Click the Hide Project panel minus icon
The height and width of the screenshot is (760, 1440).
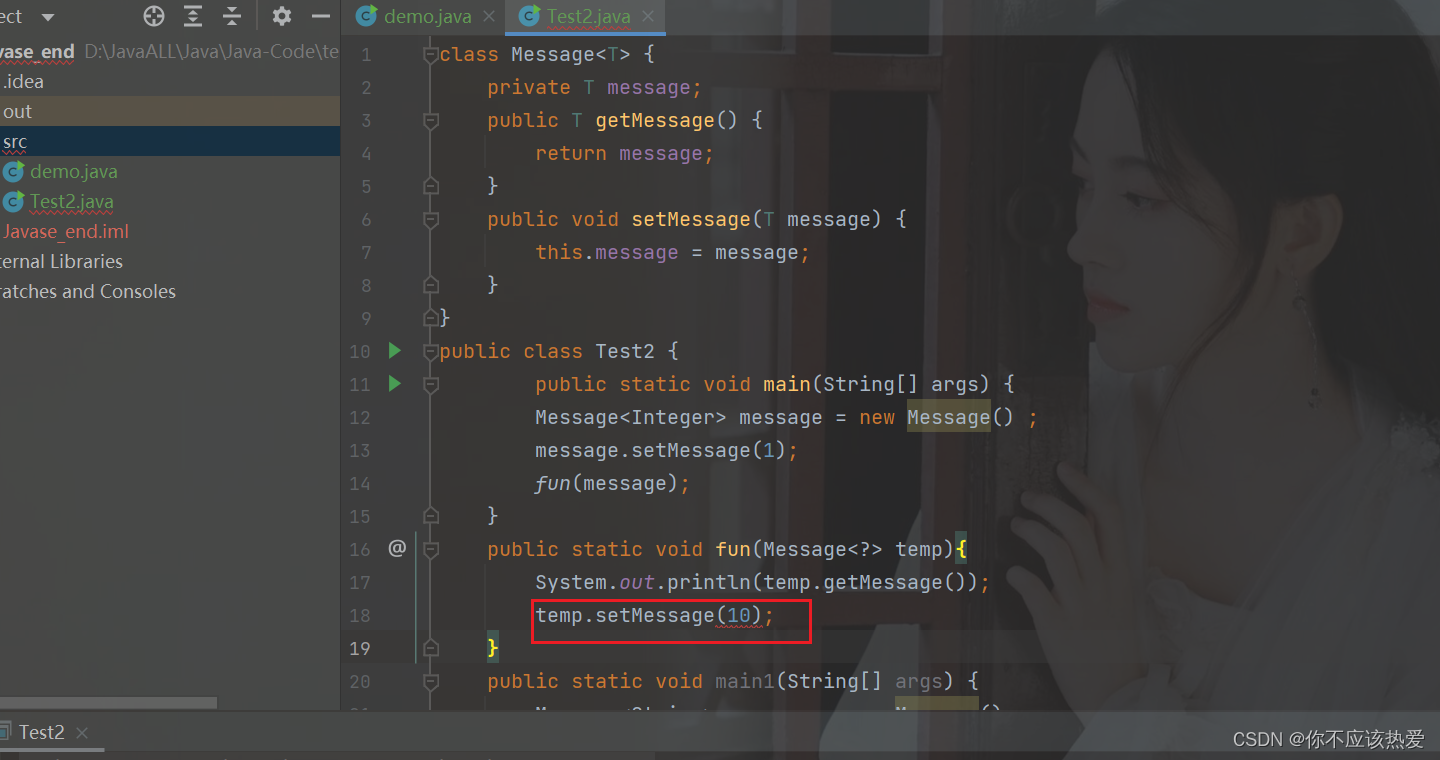(319, 16)
